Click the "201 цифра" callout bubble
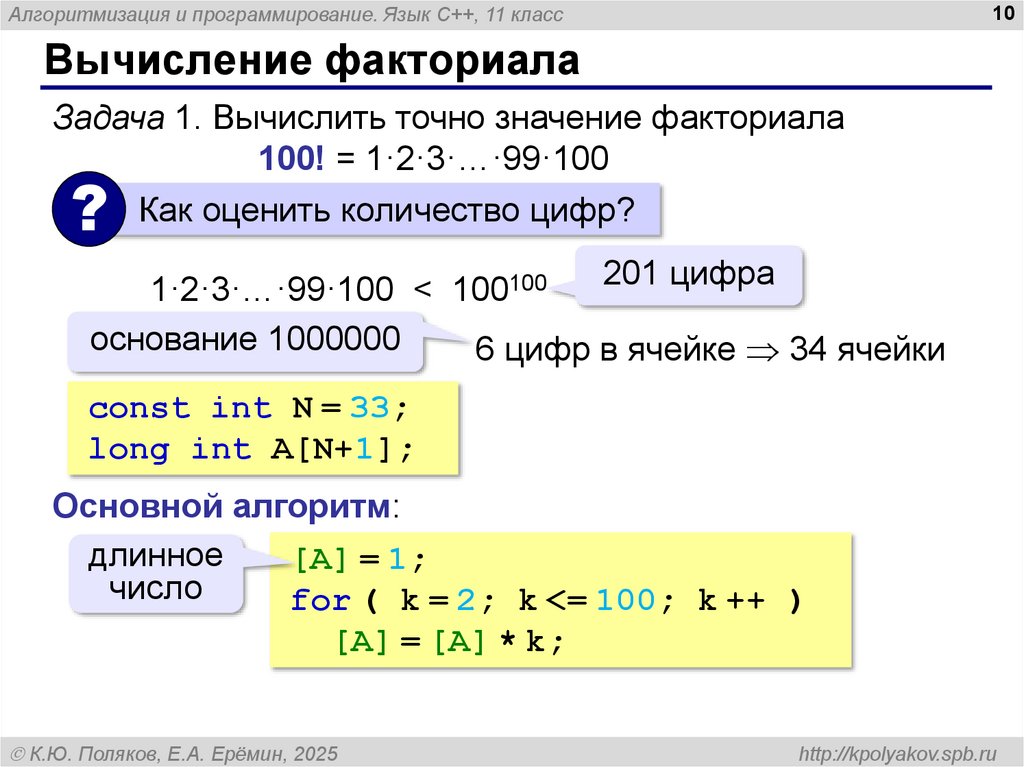1024x767 pixels. click(x=688, y=274)
